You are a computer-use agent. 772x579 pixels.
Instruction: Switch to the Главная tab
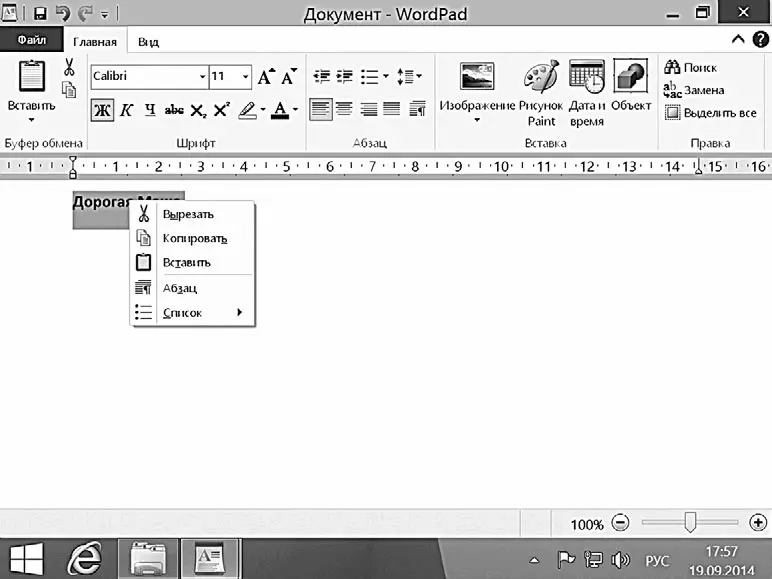pos(95,42)
